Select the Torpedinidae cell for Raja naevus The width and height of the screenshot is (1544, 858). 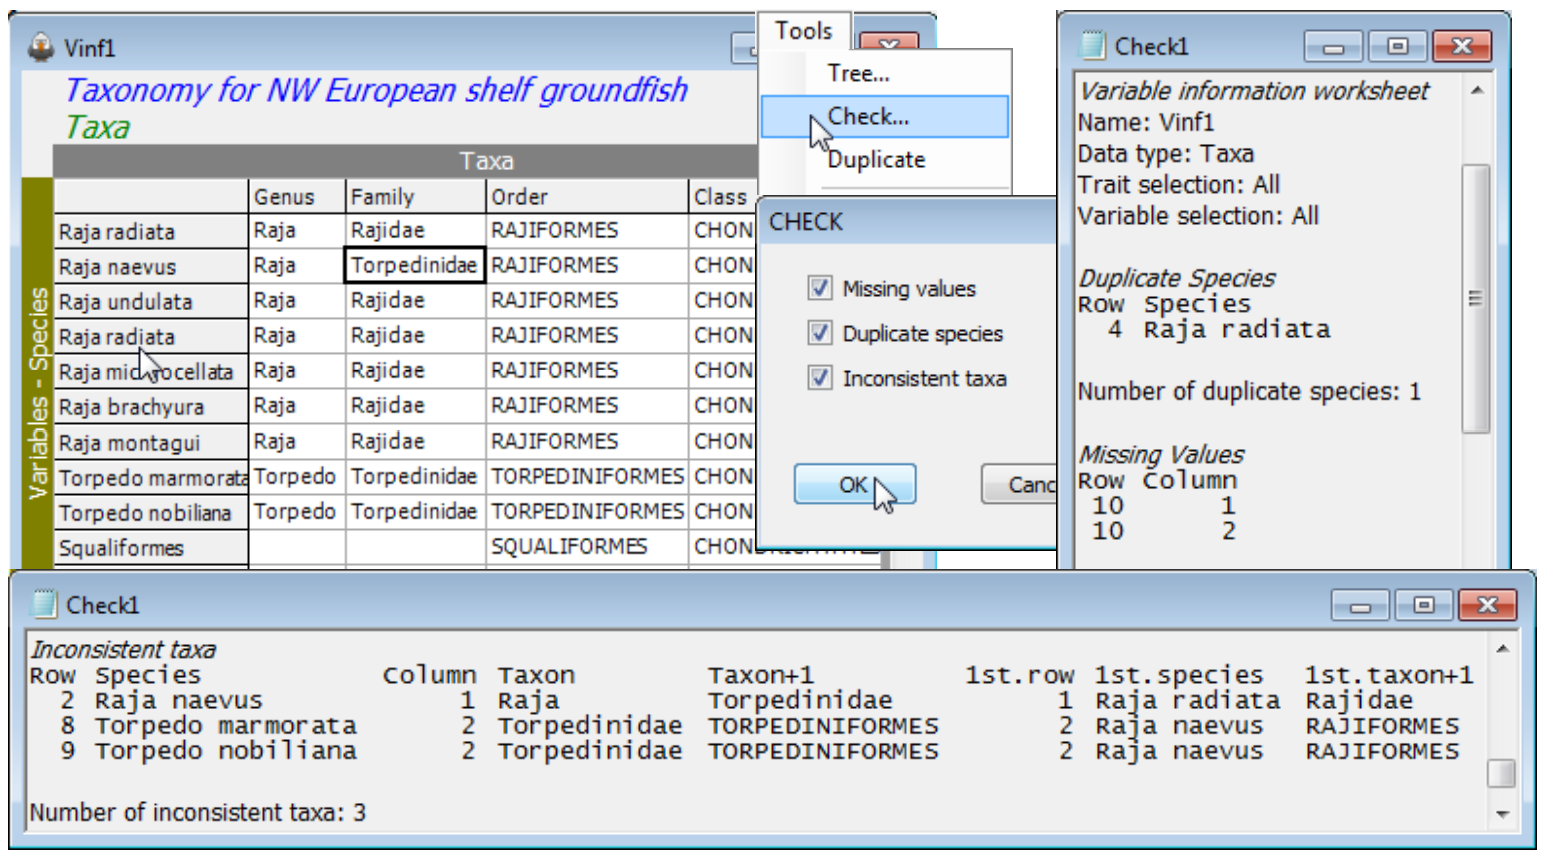point(415,265)
